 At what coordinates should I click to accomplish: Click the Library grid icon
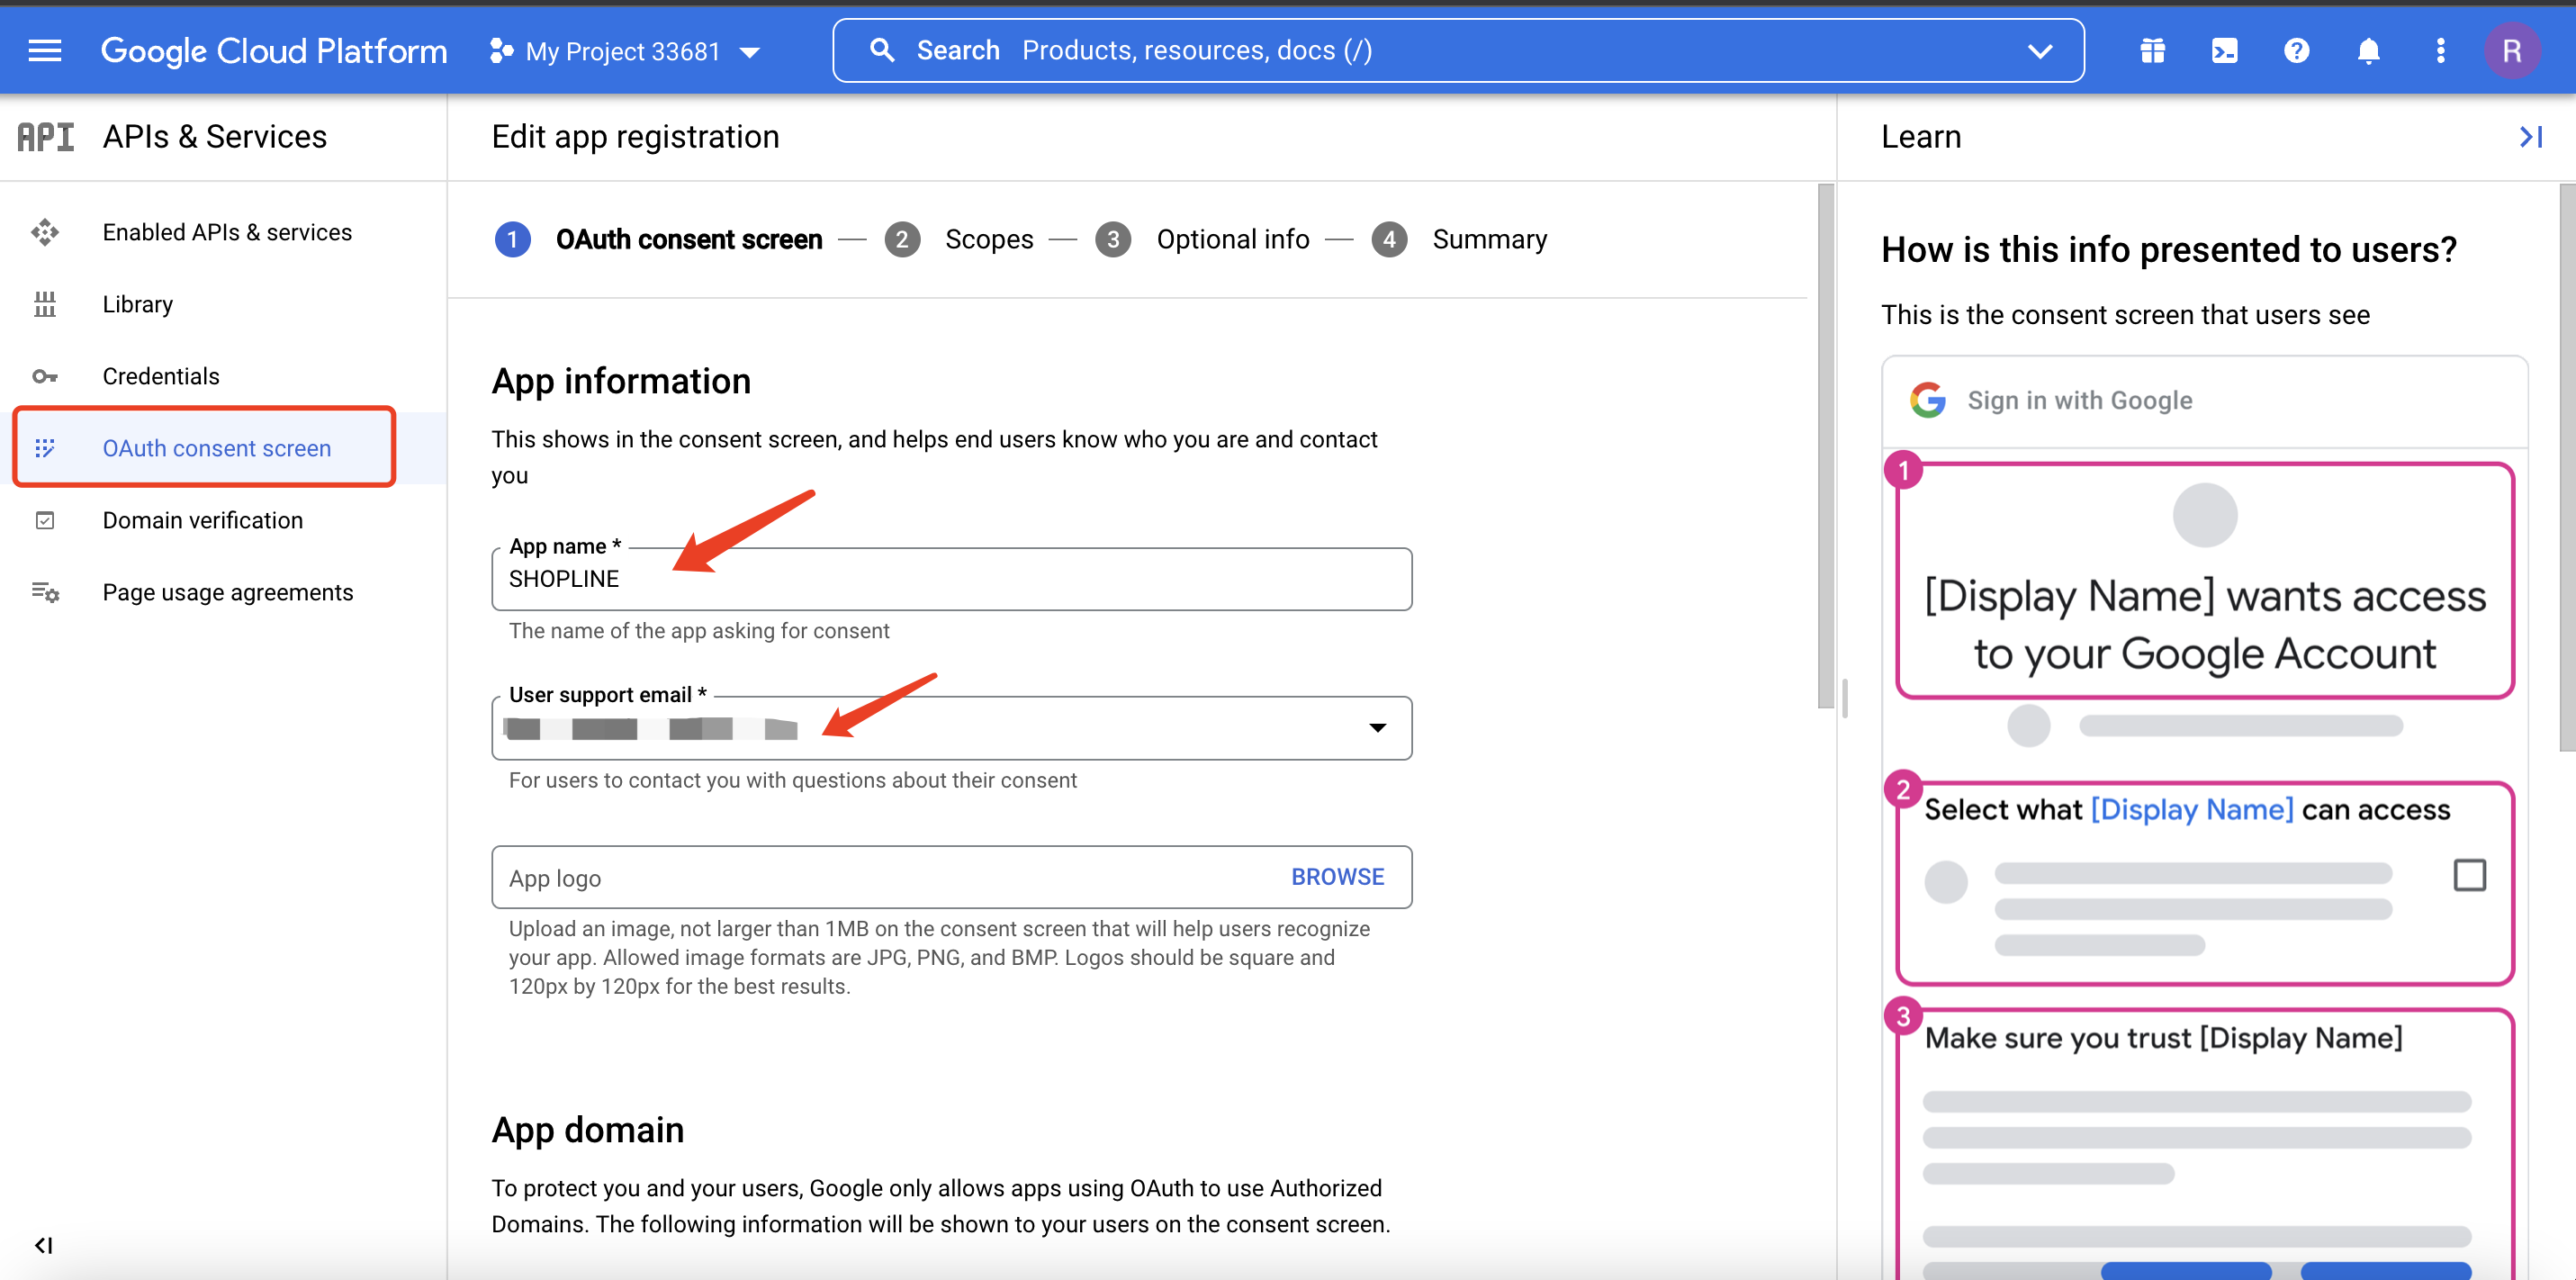point(45,304)
